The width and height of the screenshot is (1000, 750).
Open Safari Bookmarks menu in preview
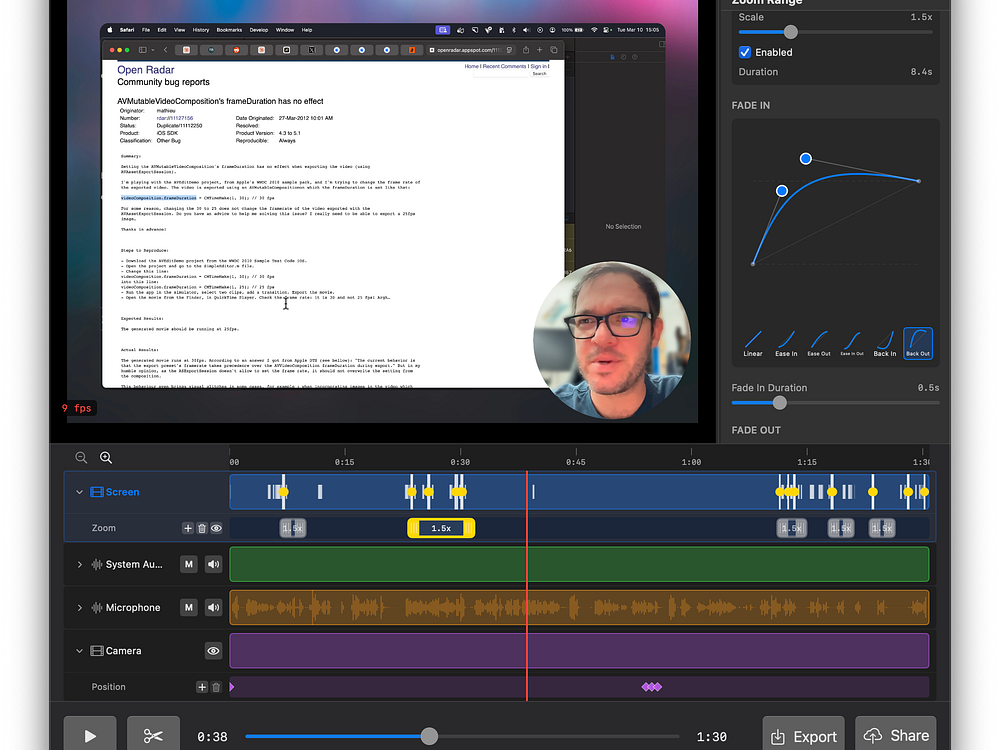(229, 30)
